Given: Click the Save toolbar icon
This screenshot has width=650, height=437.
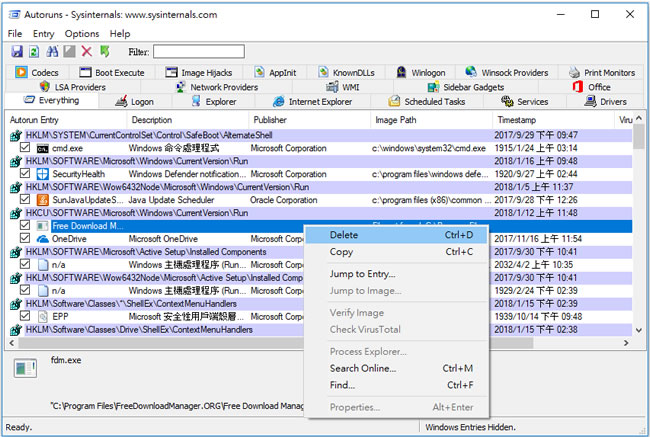Looking at the screenshot, I should (17, 51).
